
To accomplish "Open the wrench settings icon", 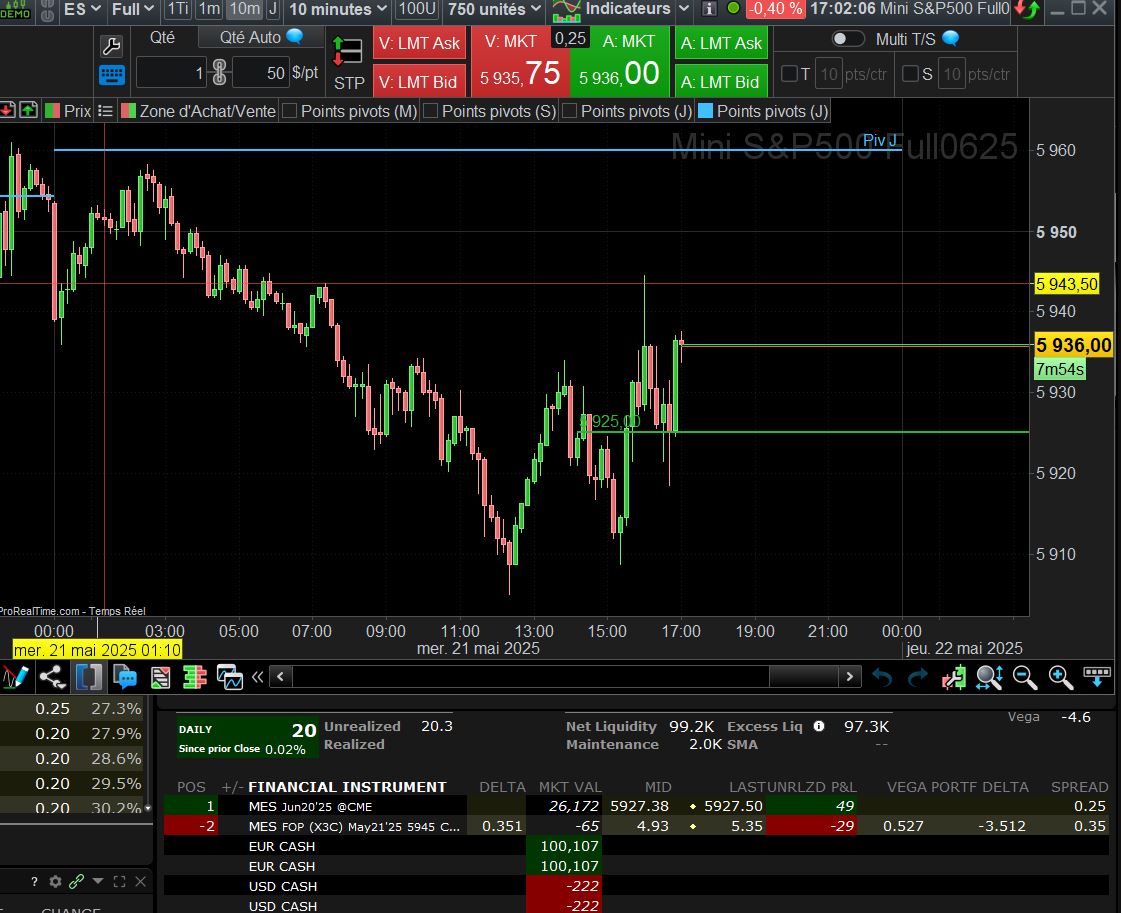I will click(112, 46).
